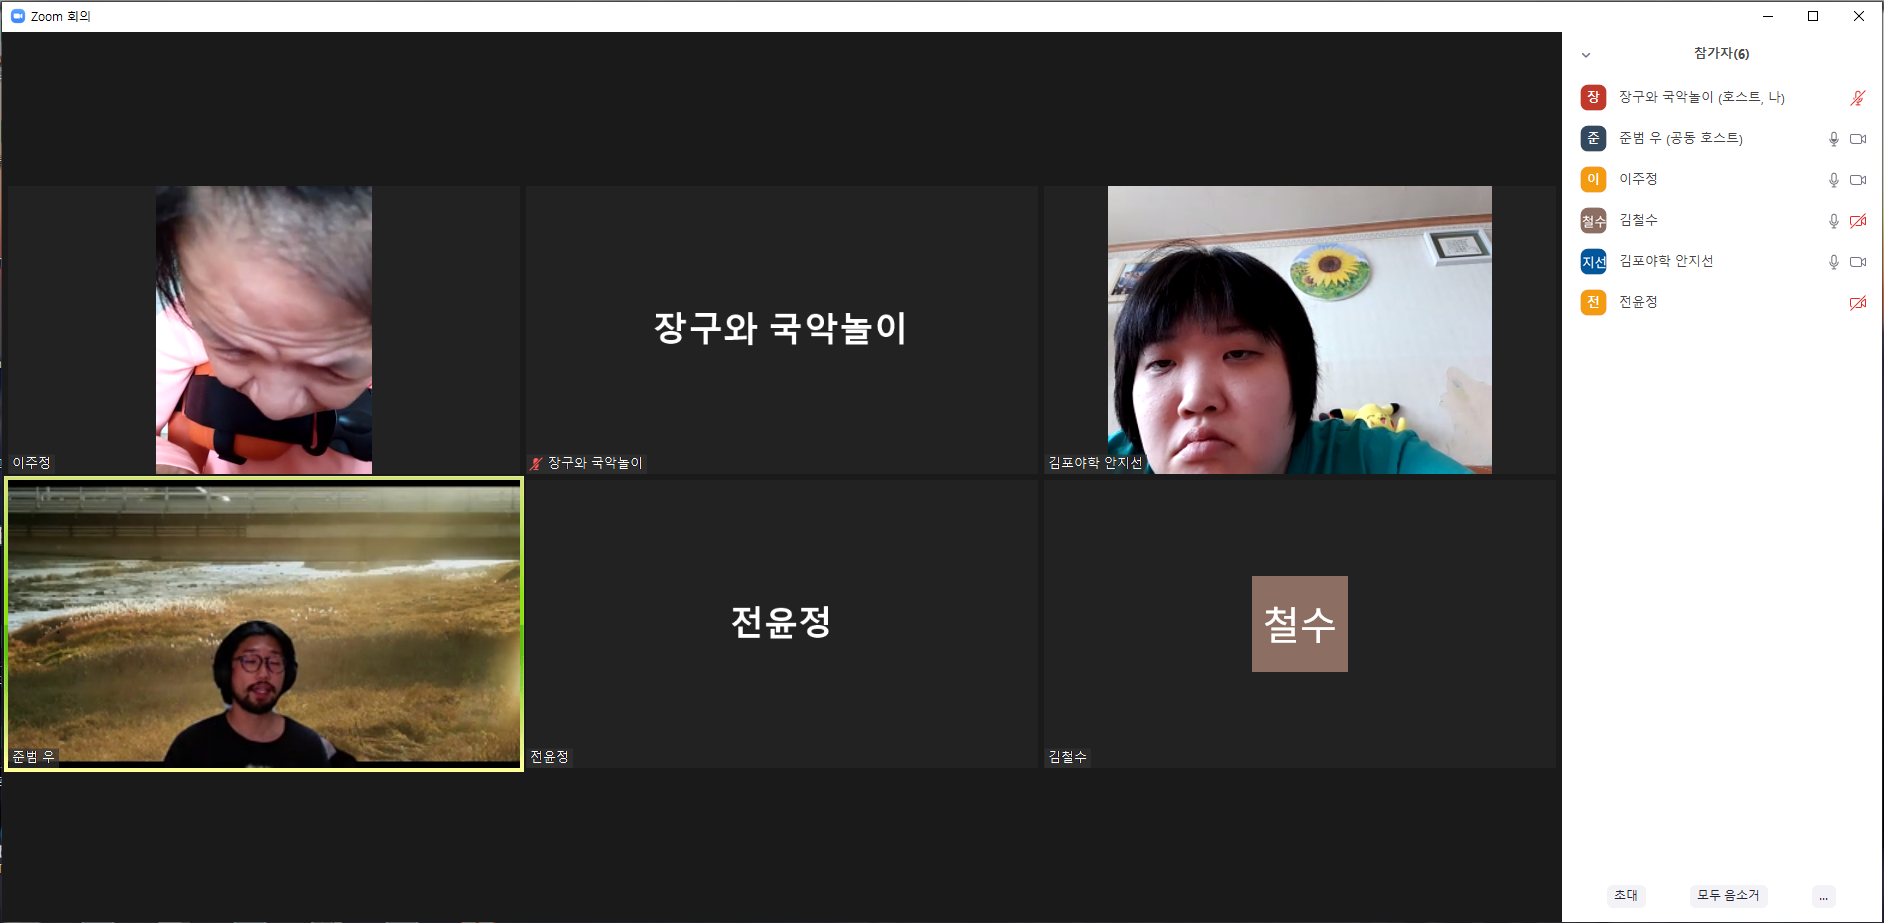This screenshot has height=923, width=1884.
Task: Select participant row 준범 우 (공동 호스트)
Action: 1722,138
